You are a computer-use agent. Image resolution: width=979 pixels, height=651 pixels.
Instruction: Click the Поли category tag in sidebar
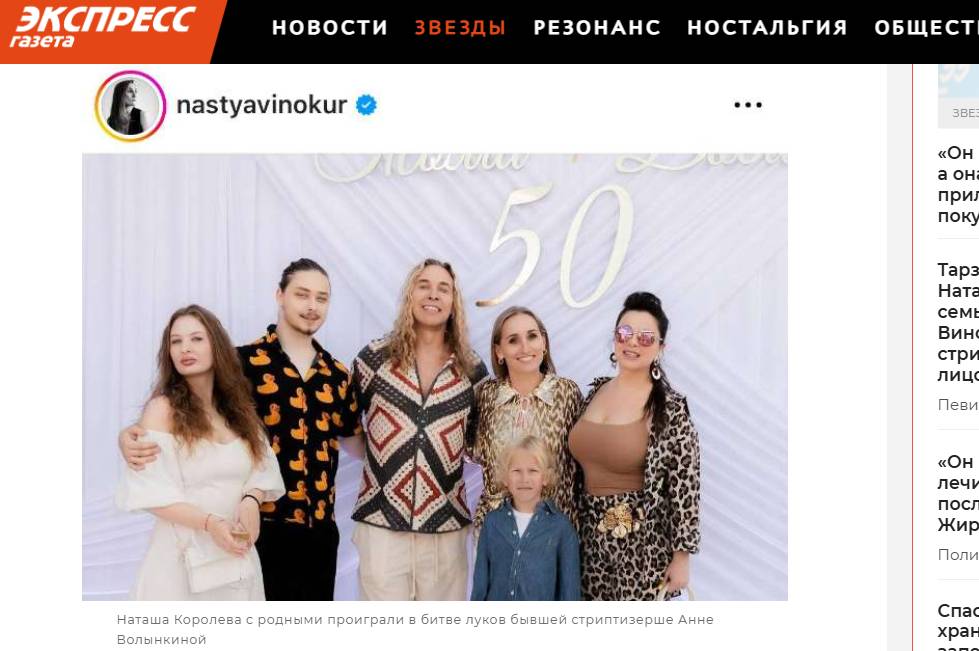tap(958, 555)
